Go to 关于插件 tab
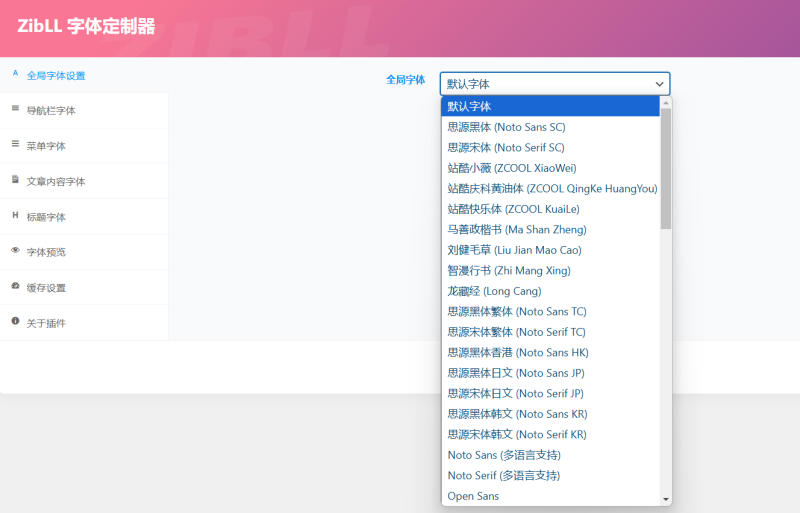Screen dimensions: 800x513 pyautogui.click(x=46, y=323)
